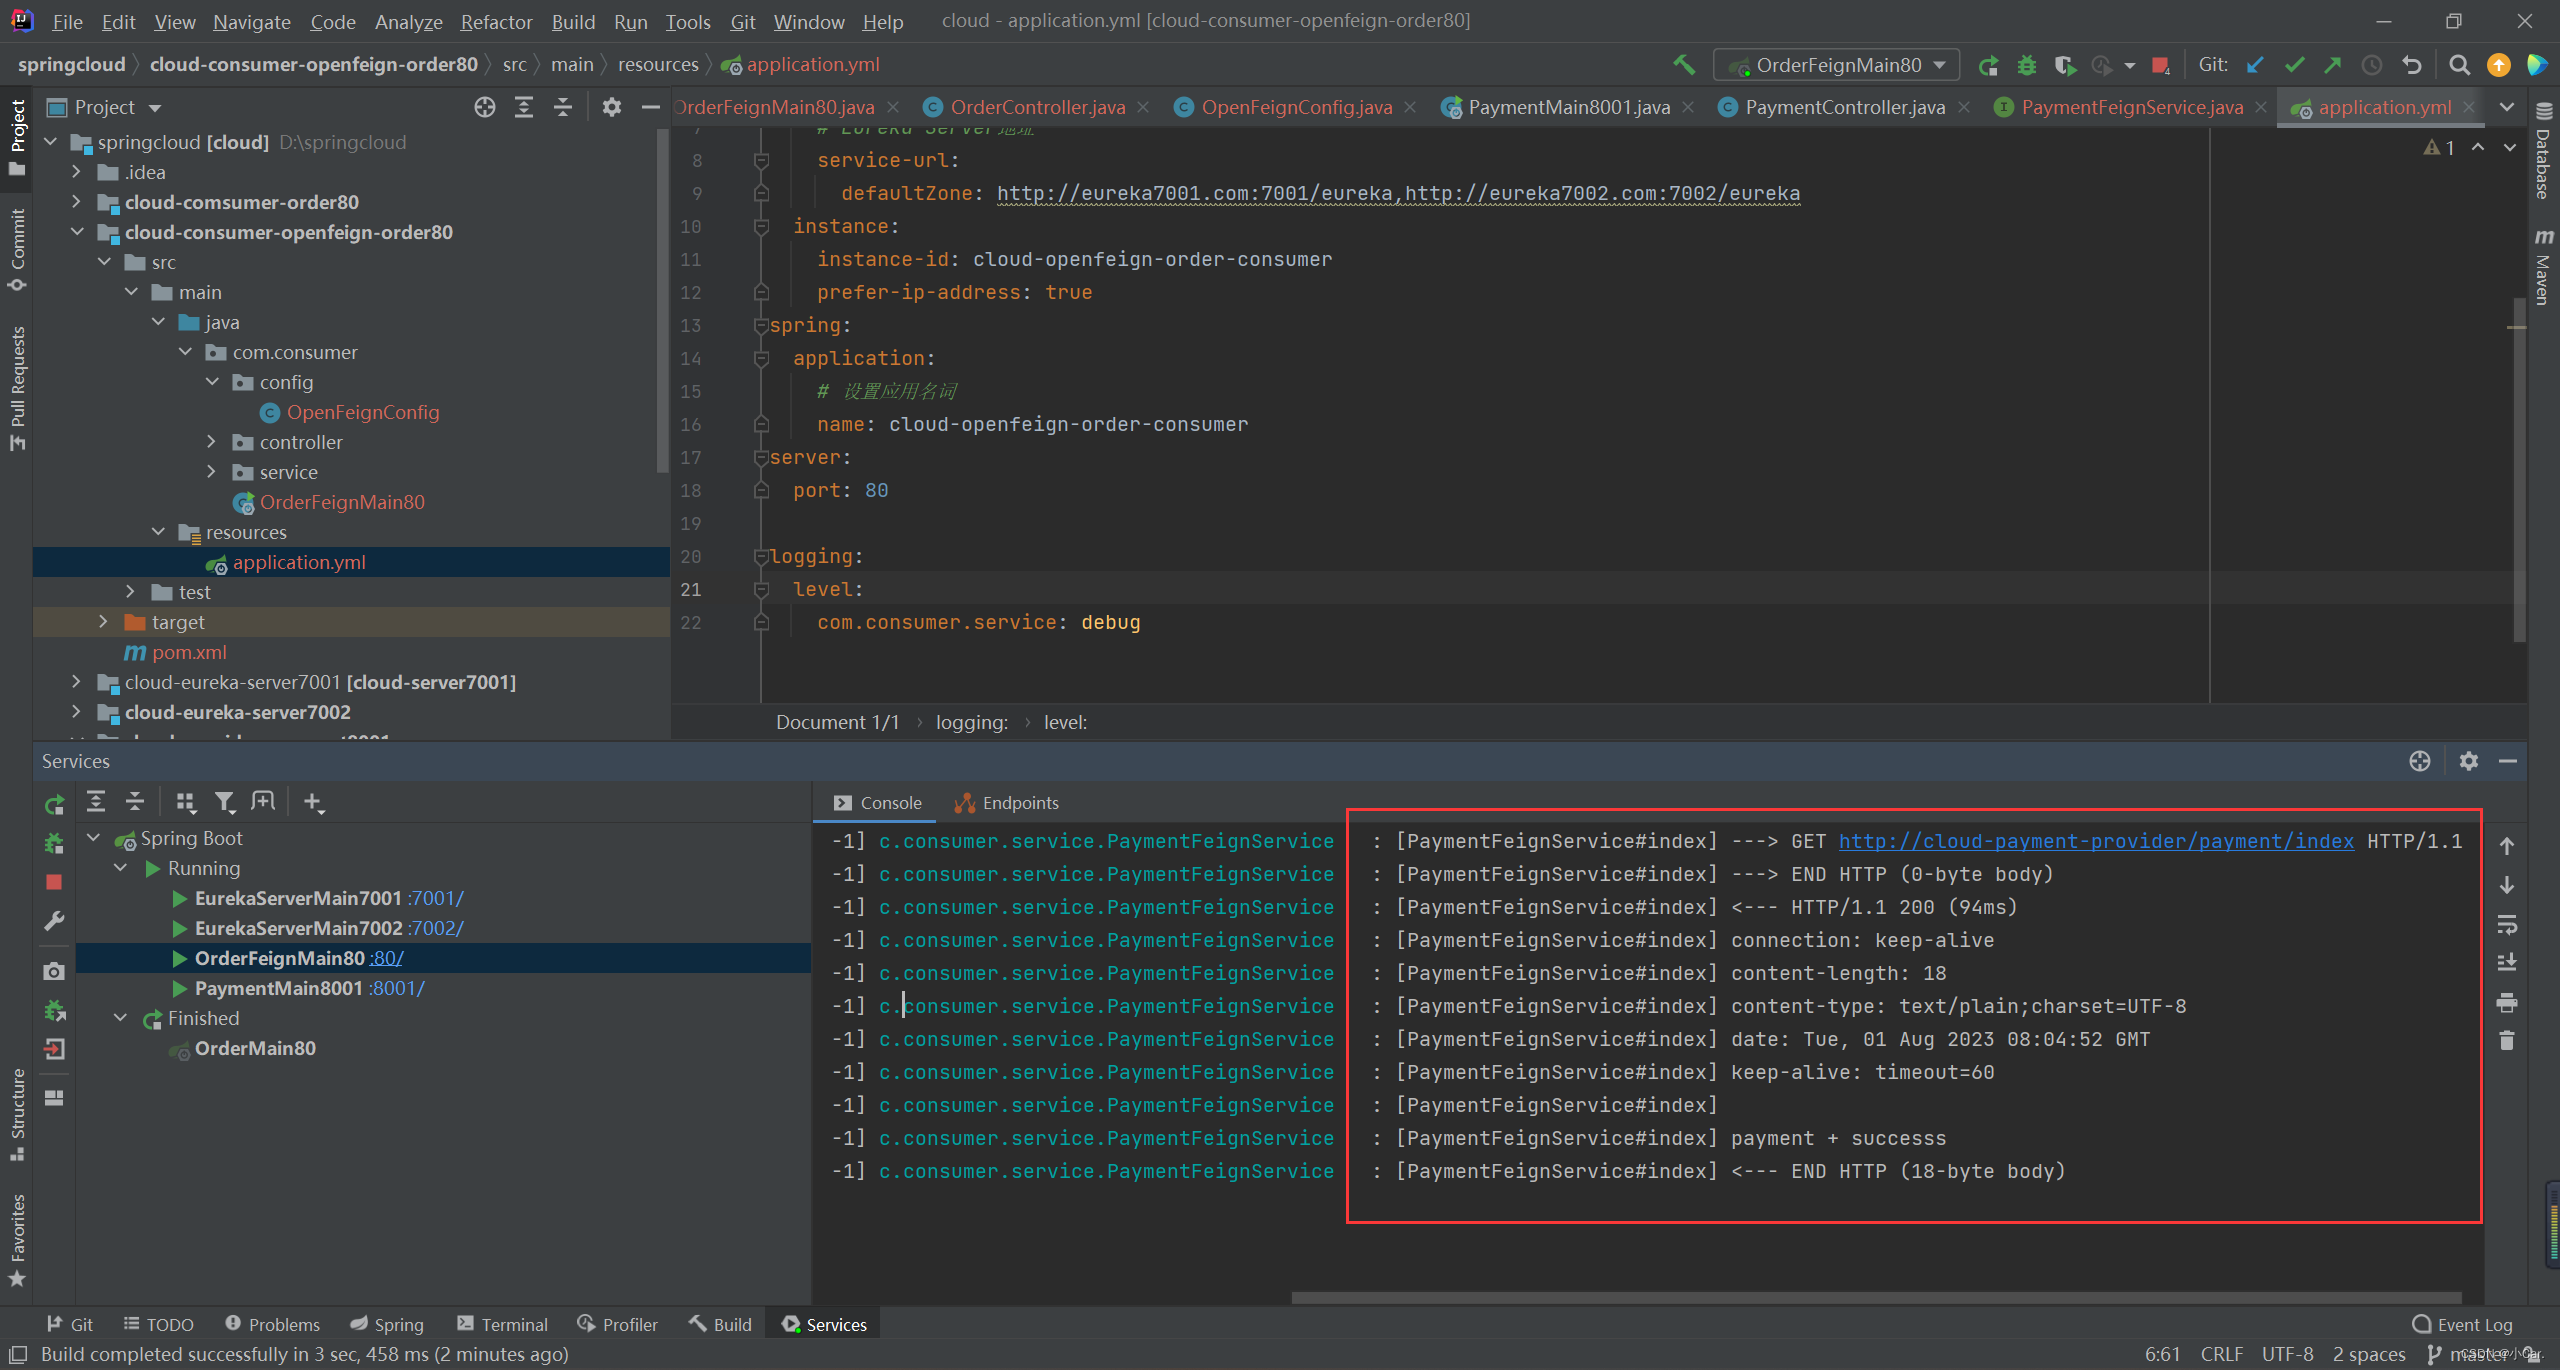The image size is (2560, 1370).
Task: Toggle the Filter option in Services toolbar
Action: [224, 802]
